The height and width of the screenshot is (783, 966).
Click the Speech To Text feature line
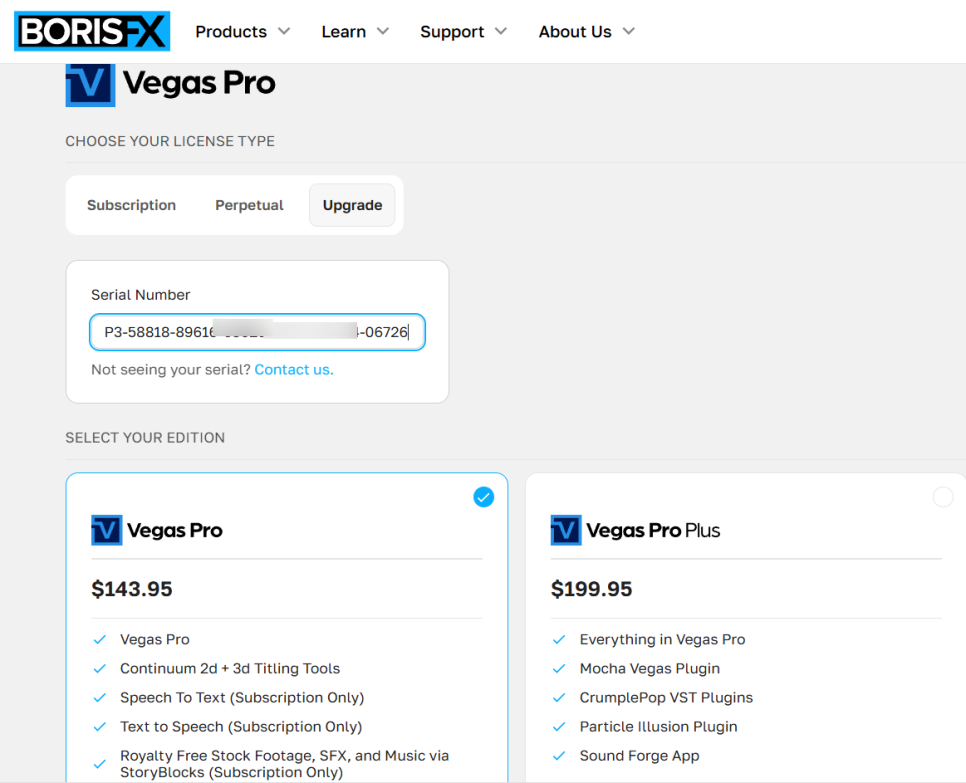[x=242, y=697]
